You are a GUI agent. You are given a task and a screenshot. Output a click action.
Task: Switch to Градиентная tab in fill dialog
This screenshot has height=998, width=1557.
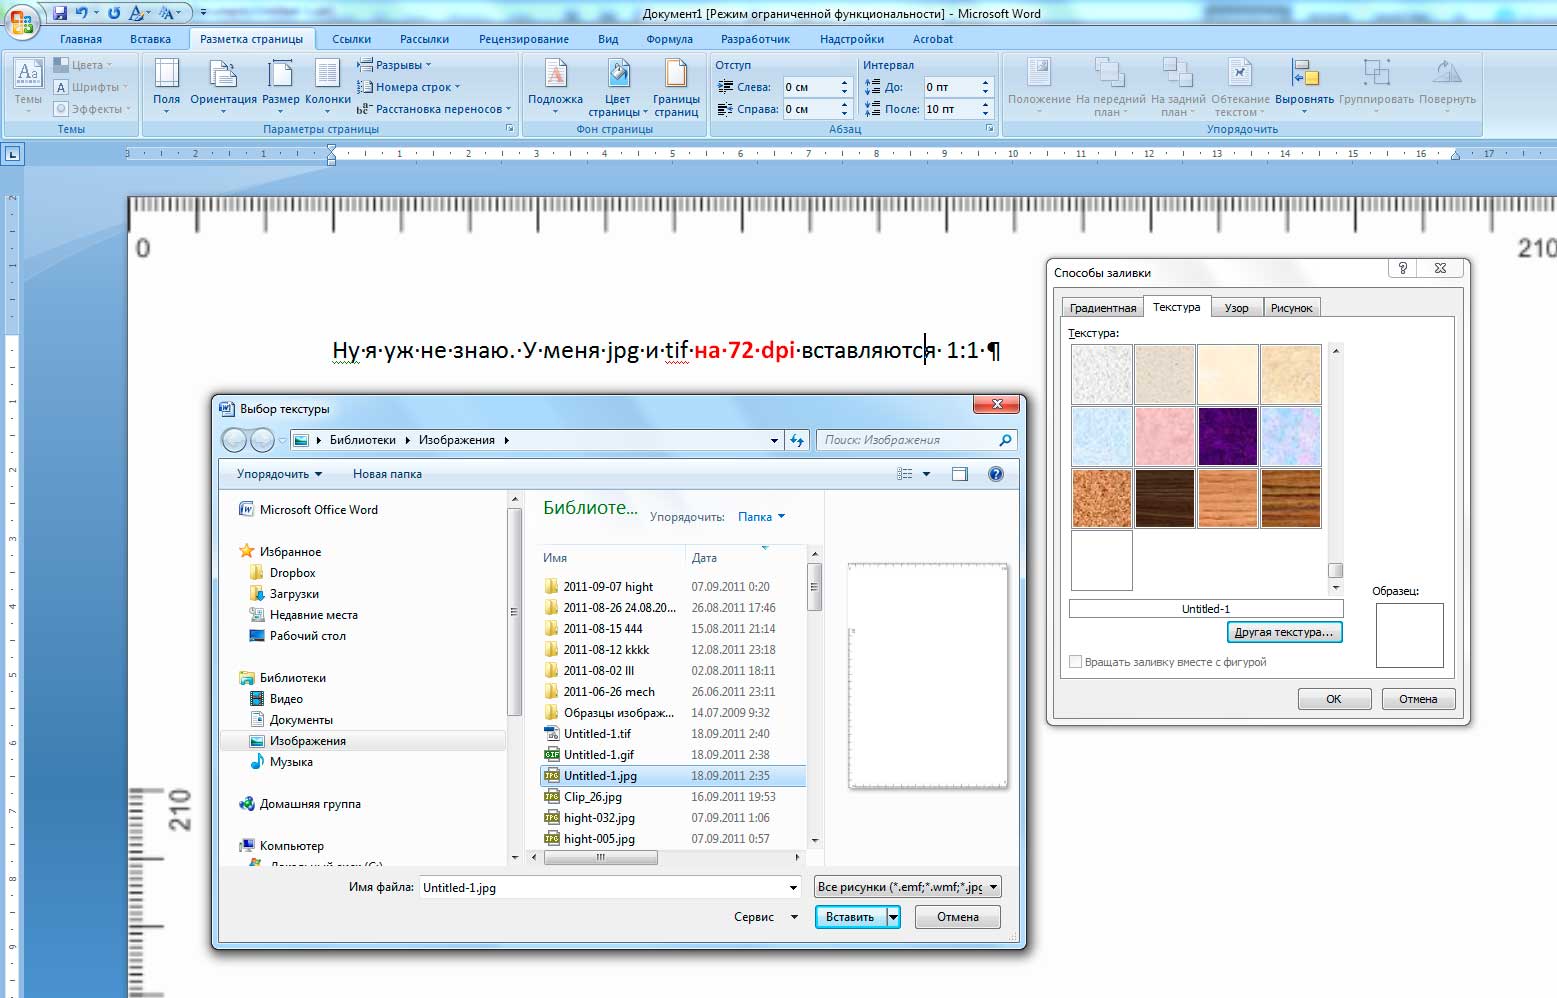coord(1103,308)
